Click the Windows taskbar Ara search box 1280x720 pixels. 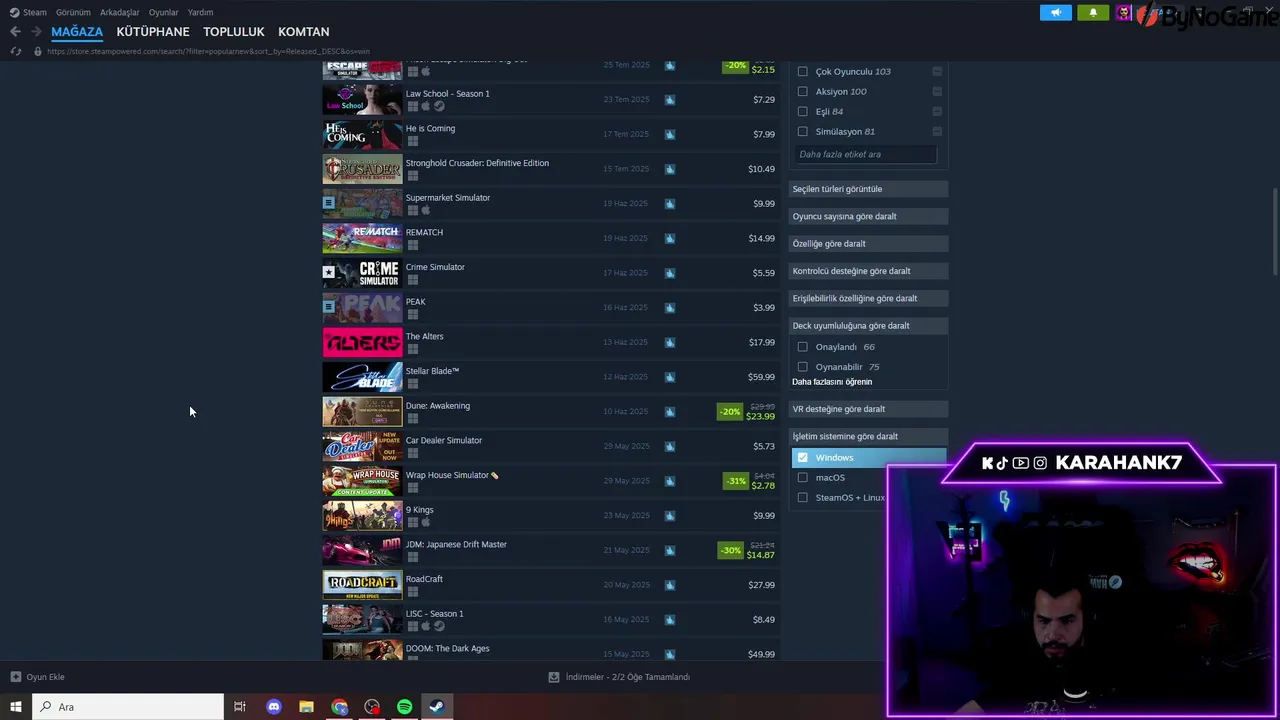click(128, 707)
